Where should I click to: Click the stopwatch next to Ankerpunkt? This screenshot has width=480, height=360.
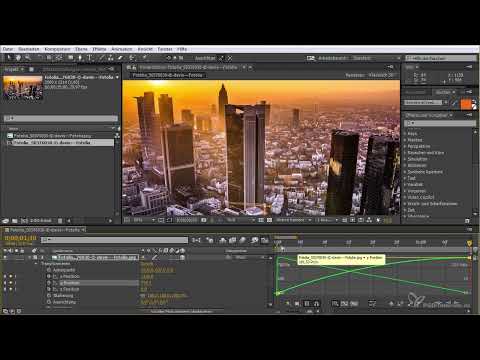pyautogui.click(x=49, y=270)
